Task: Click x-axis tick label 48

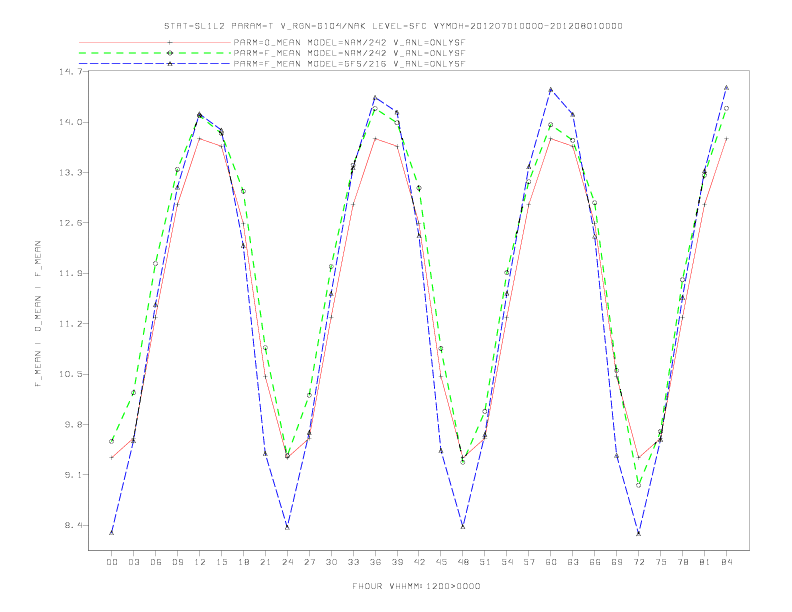Action: point(463,562)
